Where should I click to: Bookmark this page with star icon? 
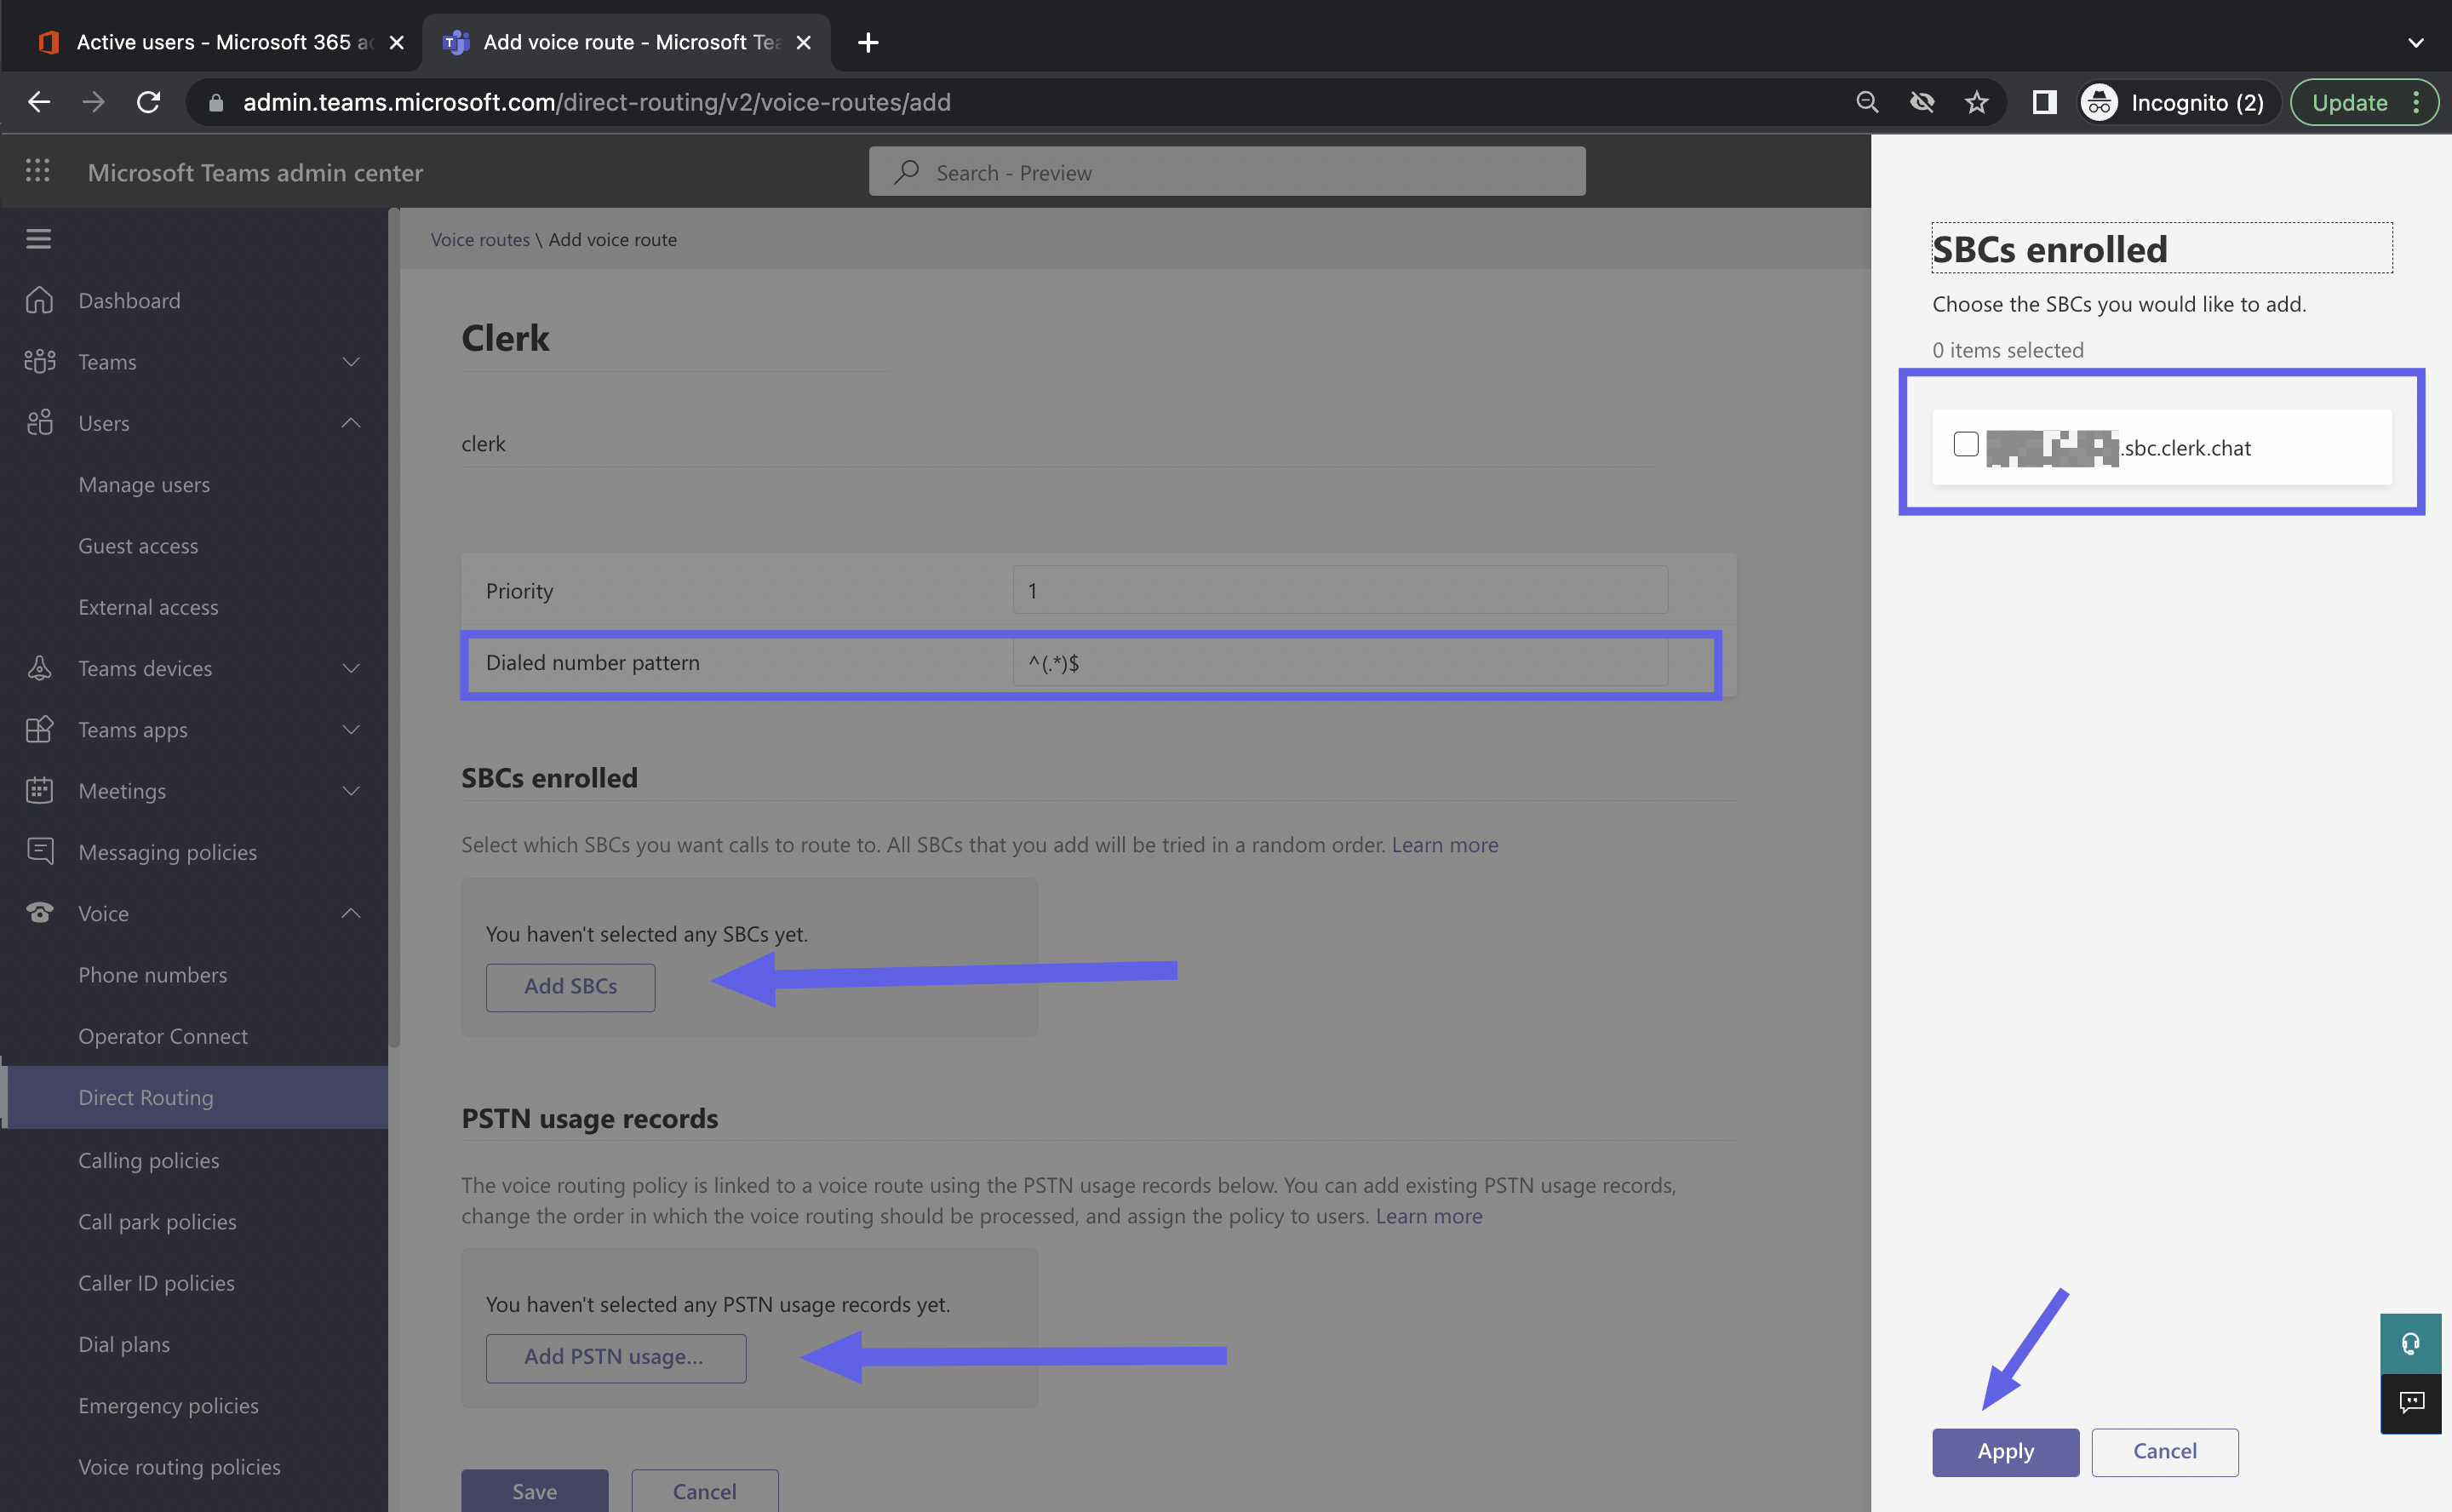[1976, 102]
